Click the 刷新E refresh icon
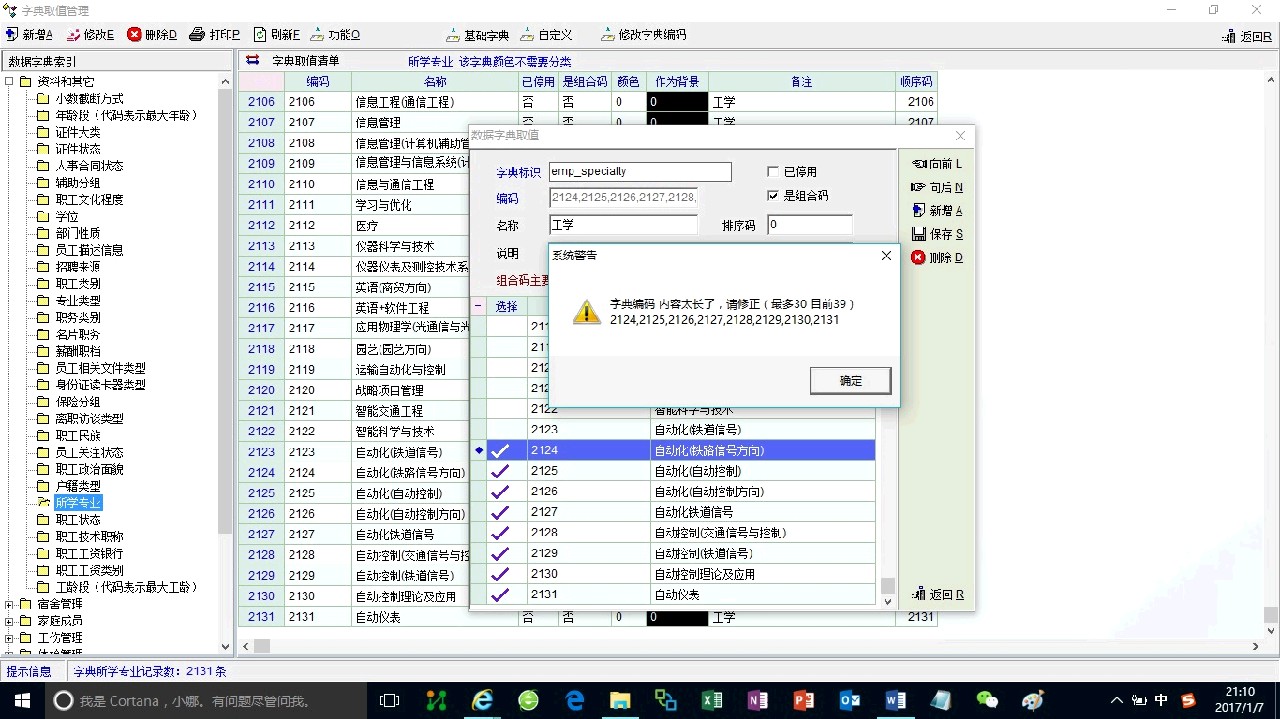 pyautogui.click(x=260, y=35)
